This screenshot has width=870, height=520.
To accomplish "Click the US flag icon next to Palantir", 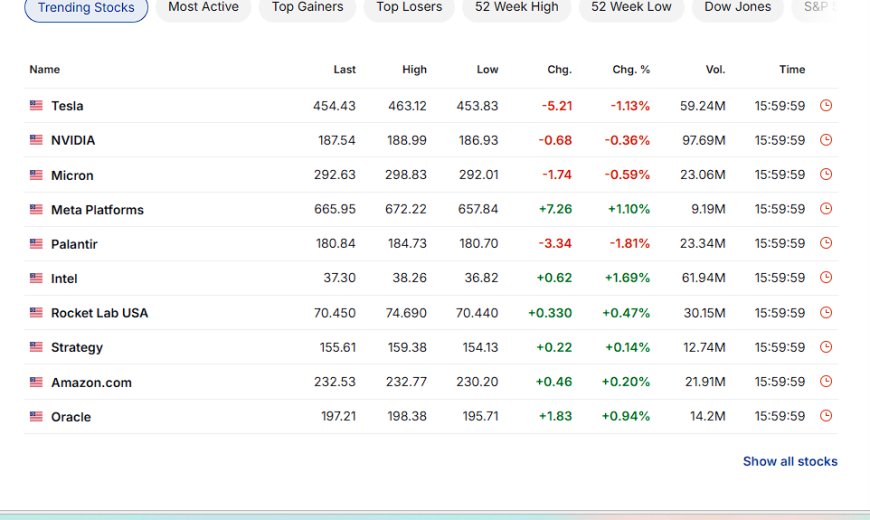I will coord(36,244).
